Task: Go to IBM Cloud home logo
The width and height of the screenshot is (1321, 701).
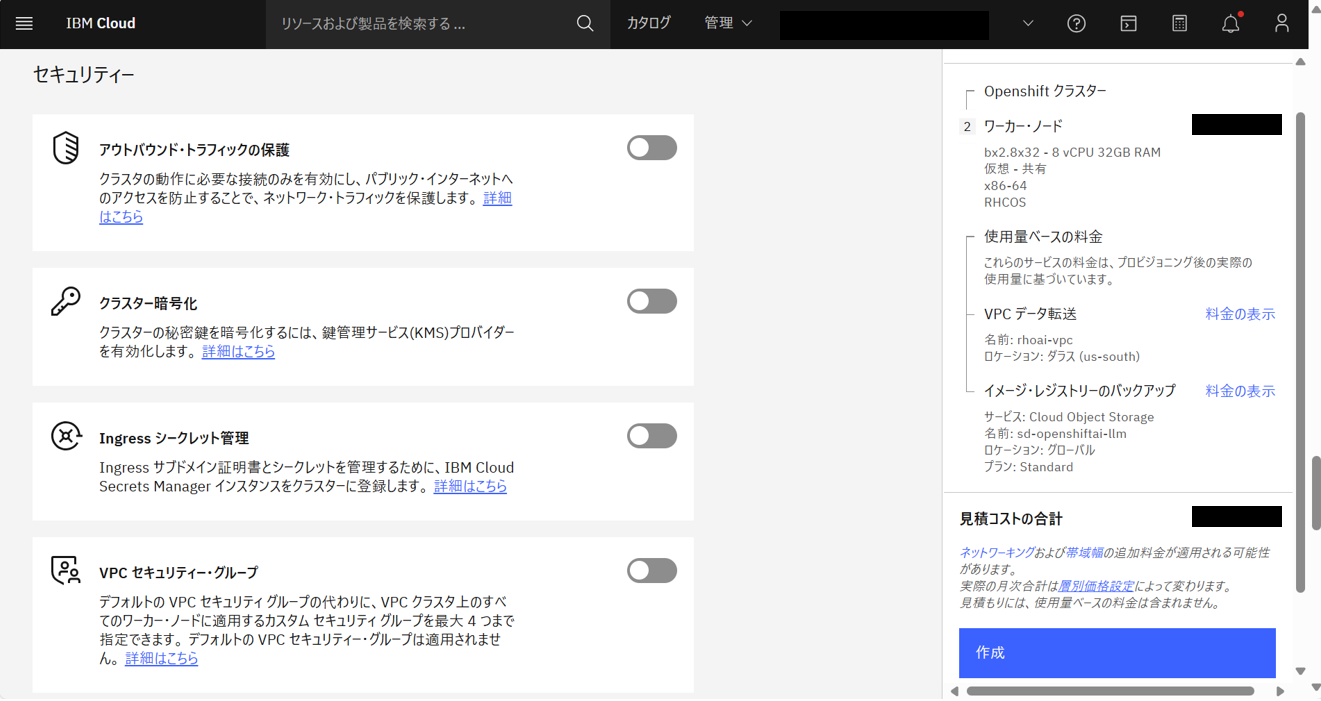Action: (x=101, y=23)
